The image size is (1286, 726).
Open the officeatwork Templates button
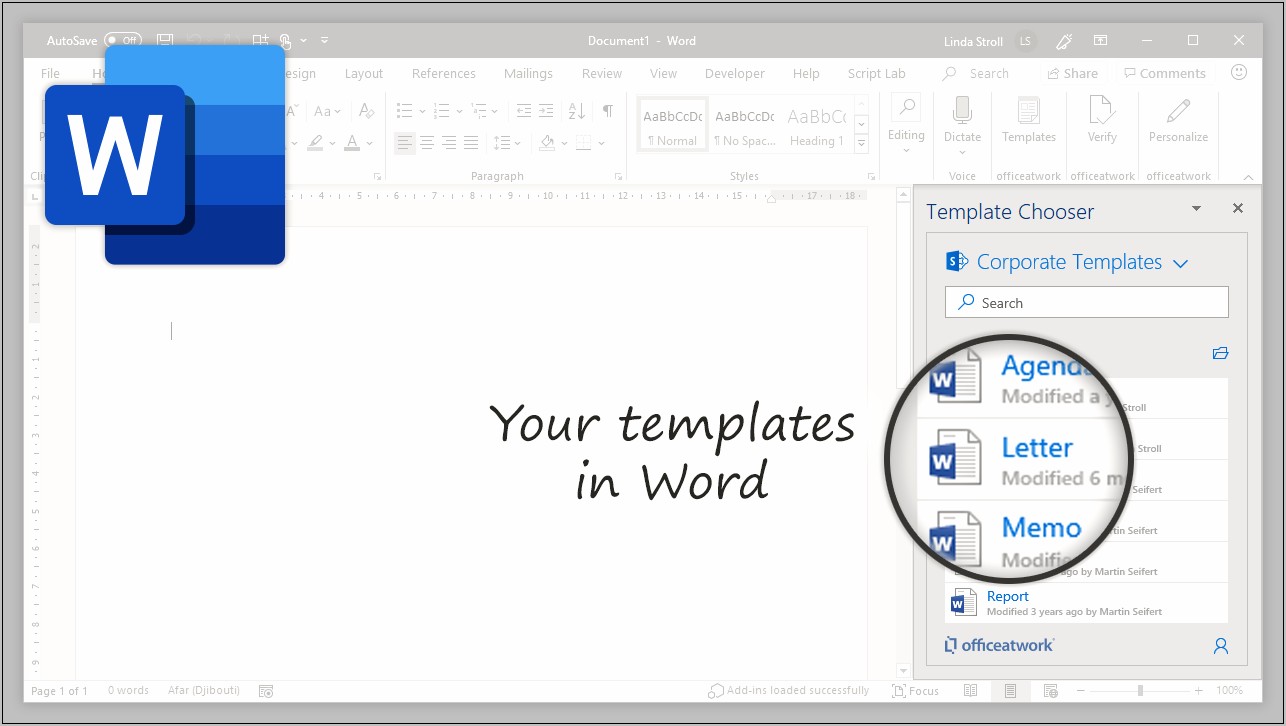[1028, 120]
